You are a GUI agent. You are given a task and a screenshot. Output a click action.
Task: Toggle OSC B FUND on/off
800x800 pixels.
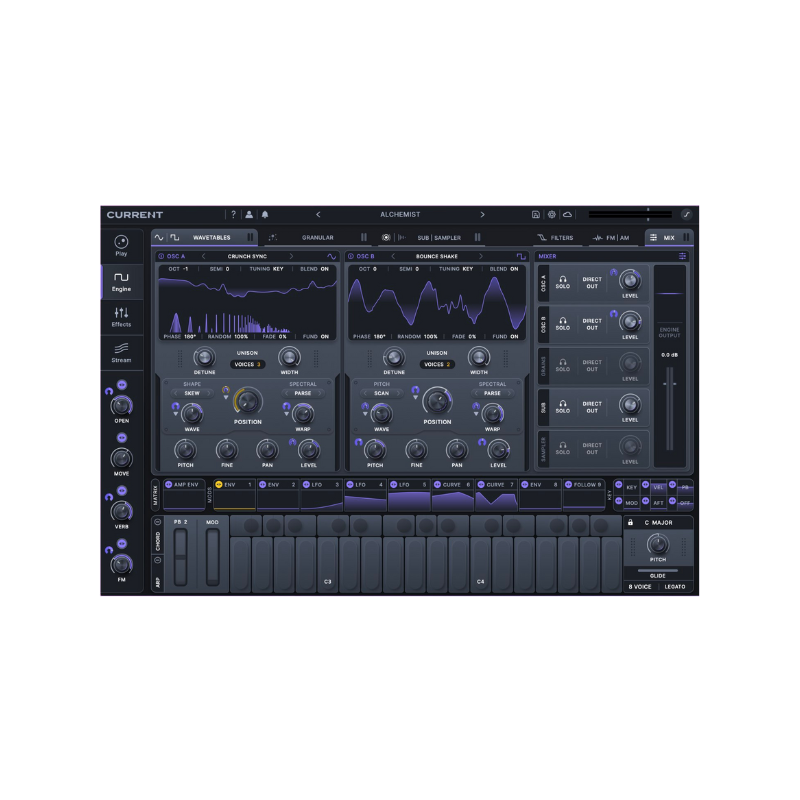[505, 337]
